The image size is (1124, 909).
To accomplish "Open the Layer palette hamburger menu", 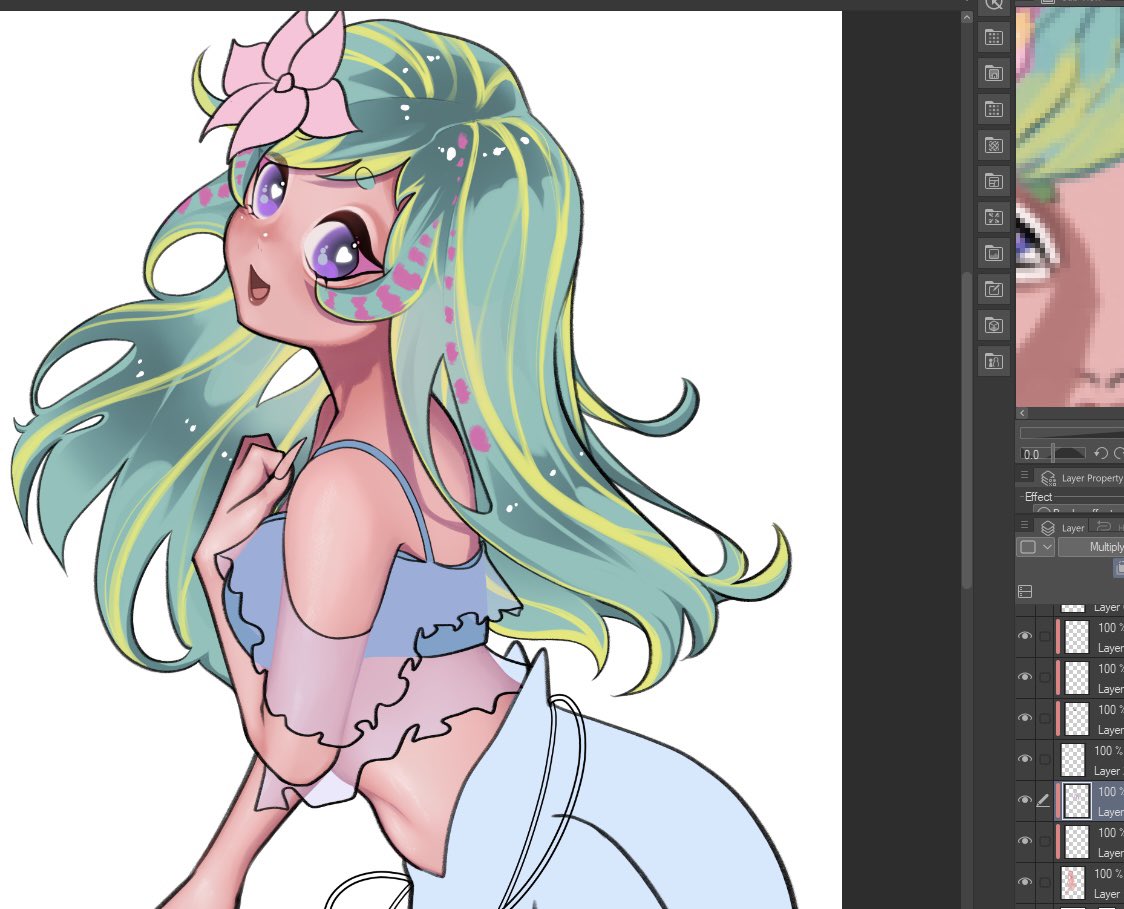I will point(1024,524).
